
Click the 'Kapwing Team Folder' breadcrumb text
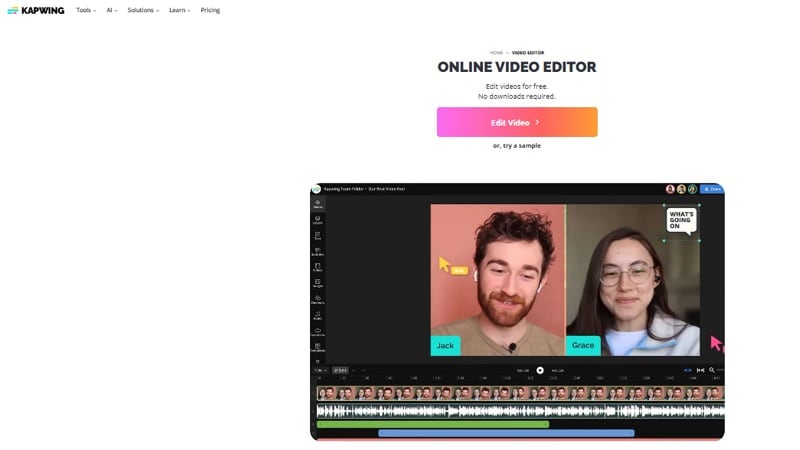tap(343, 189)
